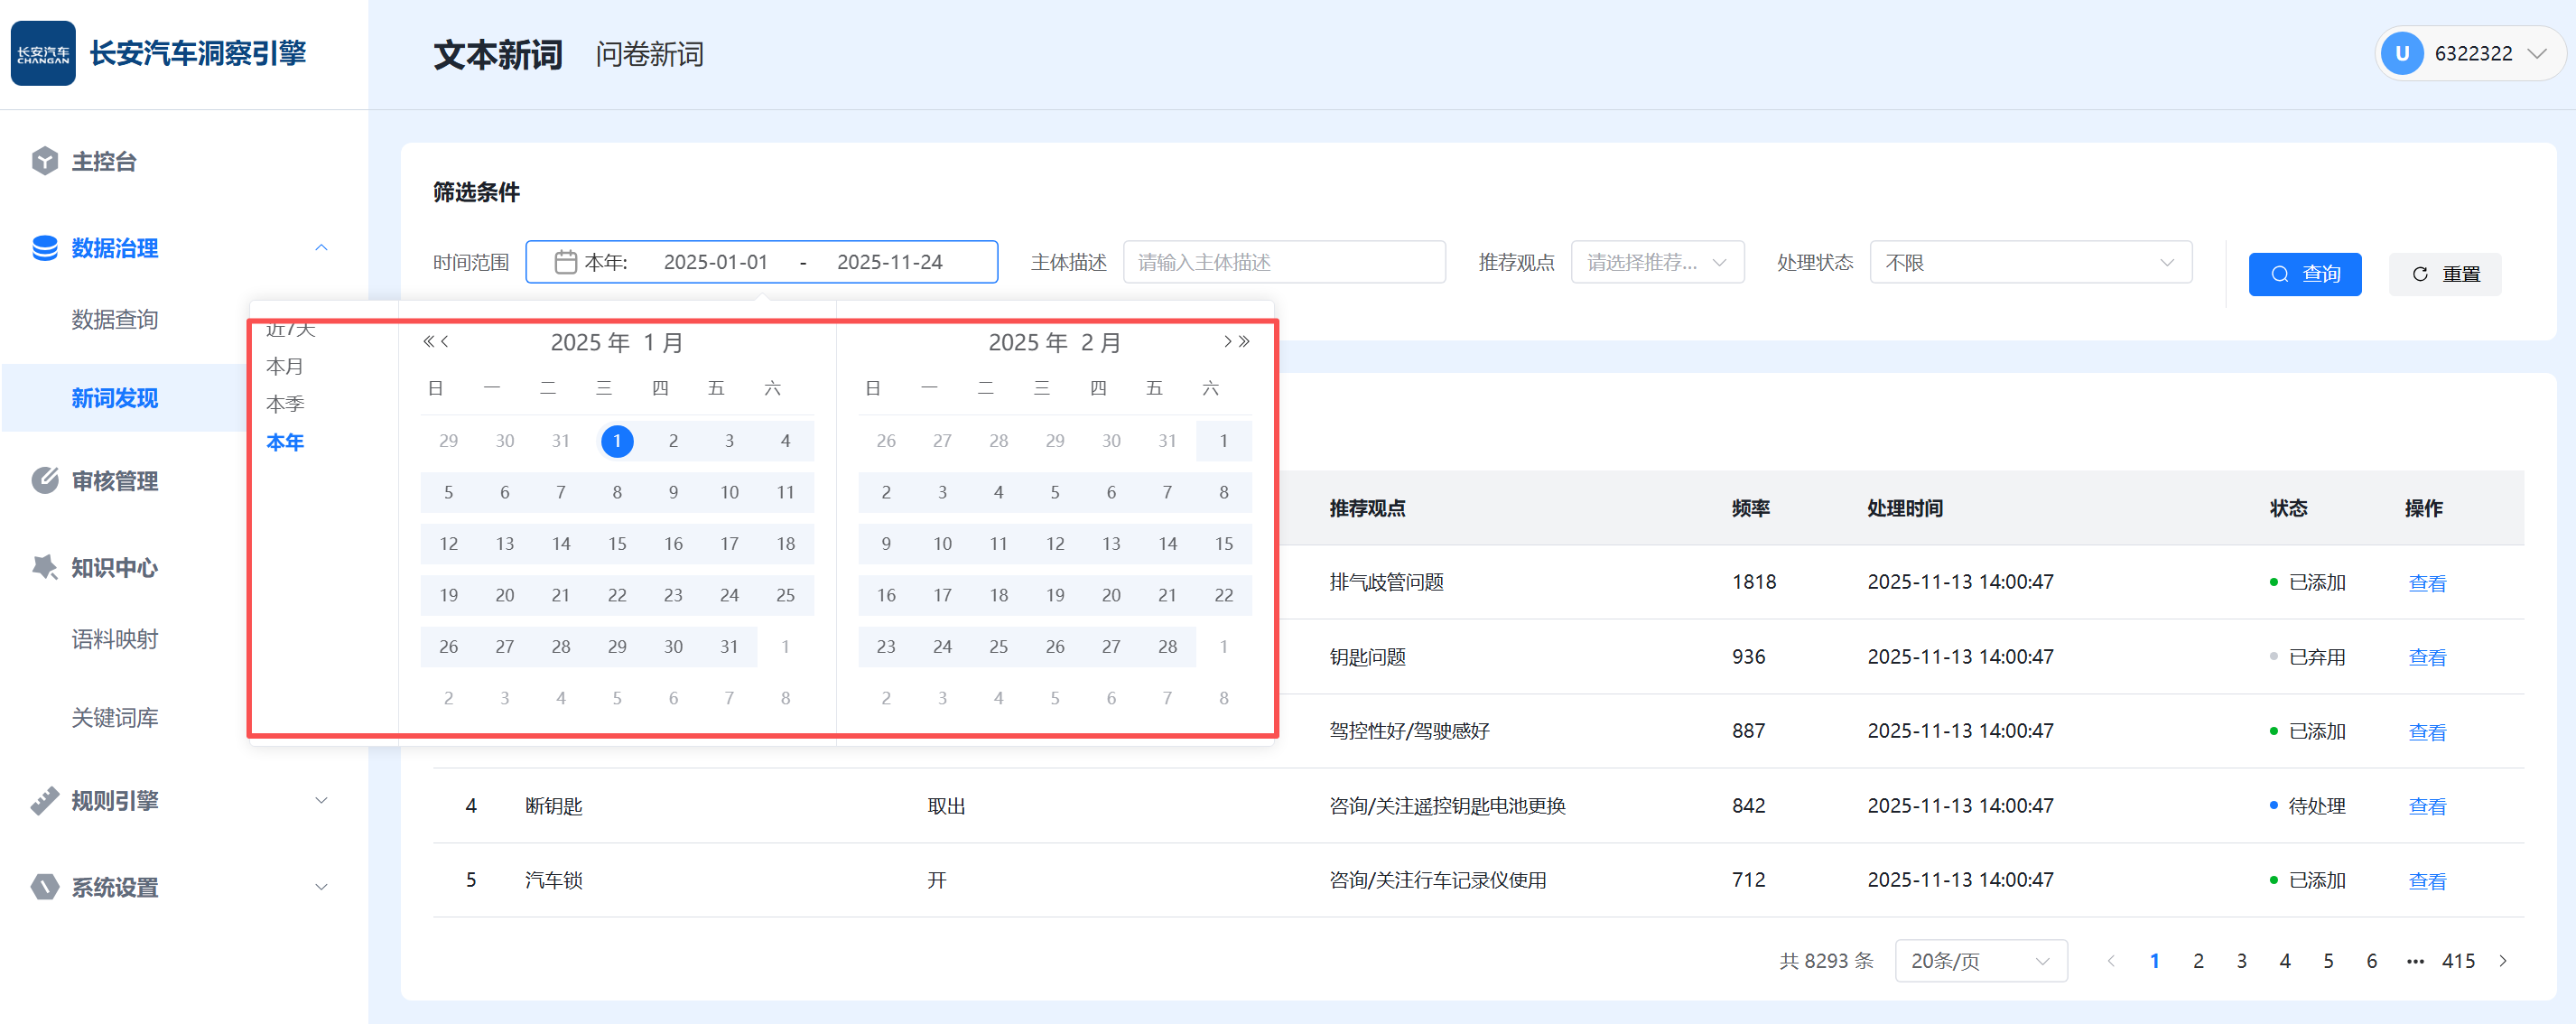Open the 处理状态 dropdown

2029,262
